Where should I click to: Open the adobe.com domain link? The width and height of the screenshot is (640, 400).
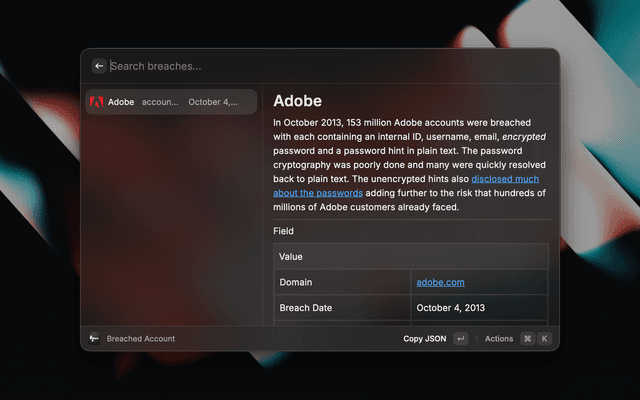click(440, 282)
